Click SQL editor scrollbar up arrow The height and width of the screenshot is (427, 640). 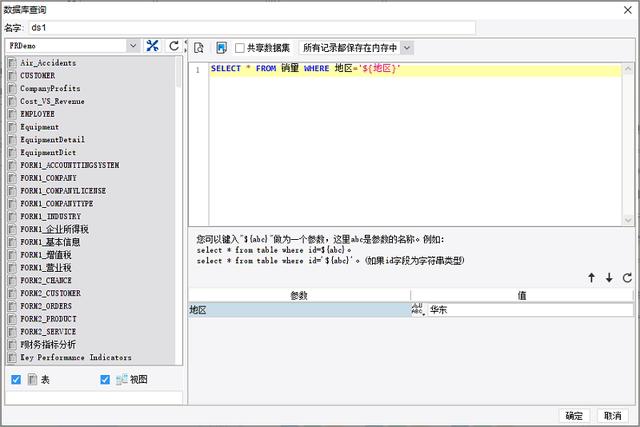click(x=628, y=69)
